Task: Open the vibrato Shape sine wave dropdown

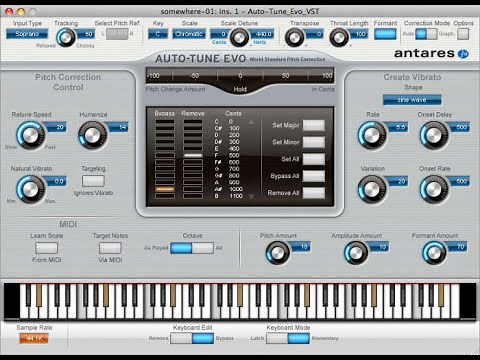Action: coord(412,100)
